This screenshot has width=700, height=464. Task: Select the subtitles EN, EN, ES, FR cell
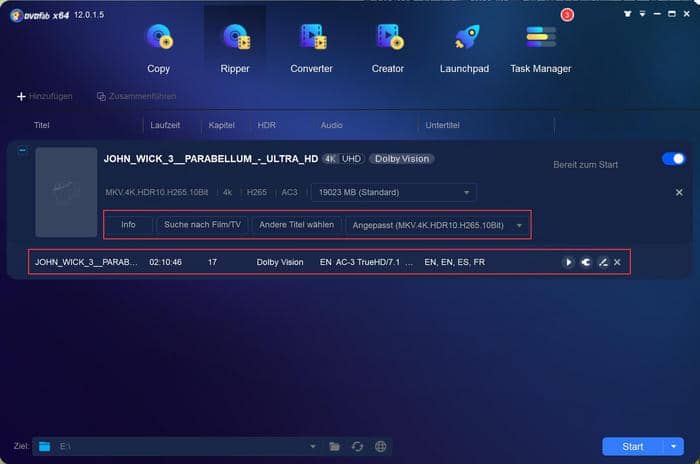pyautogui.click(x=454, y=262)
